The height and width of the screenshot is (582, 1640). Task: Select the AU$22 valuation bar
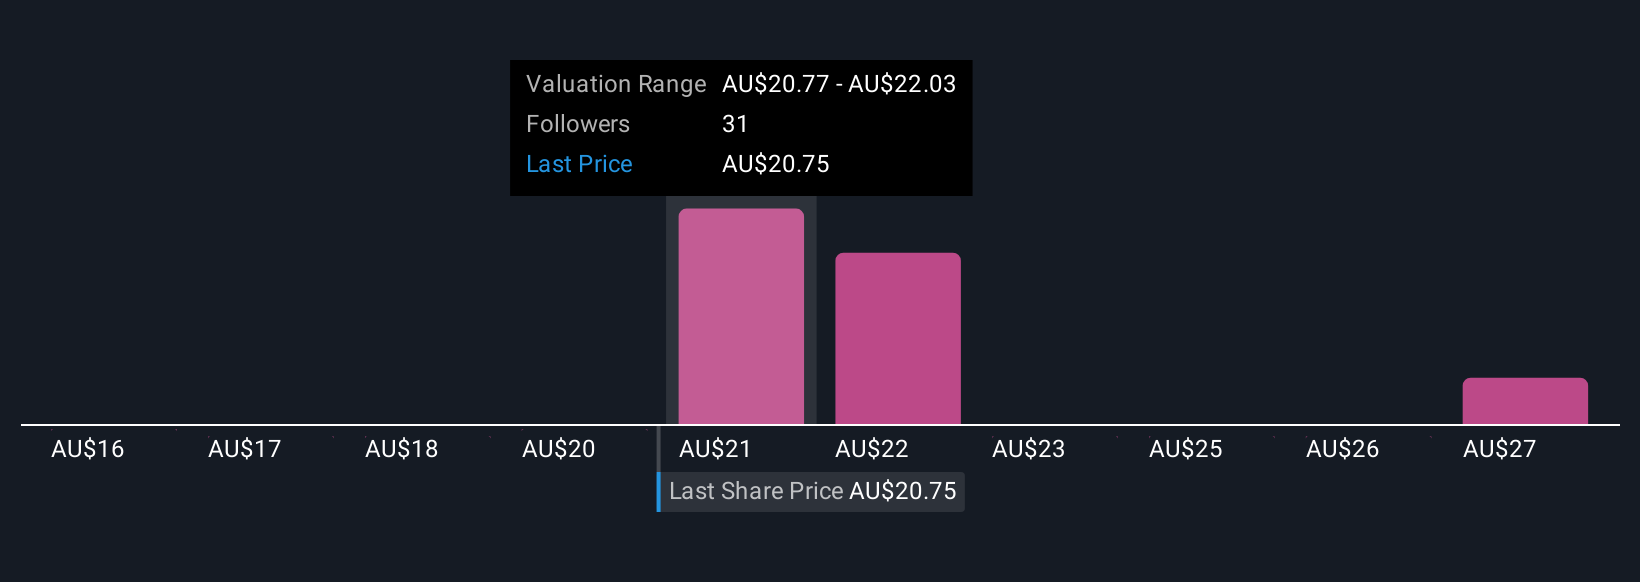click(x=898, y=339)
